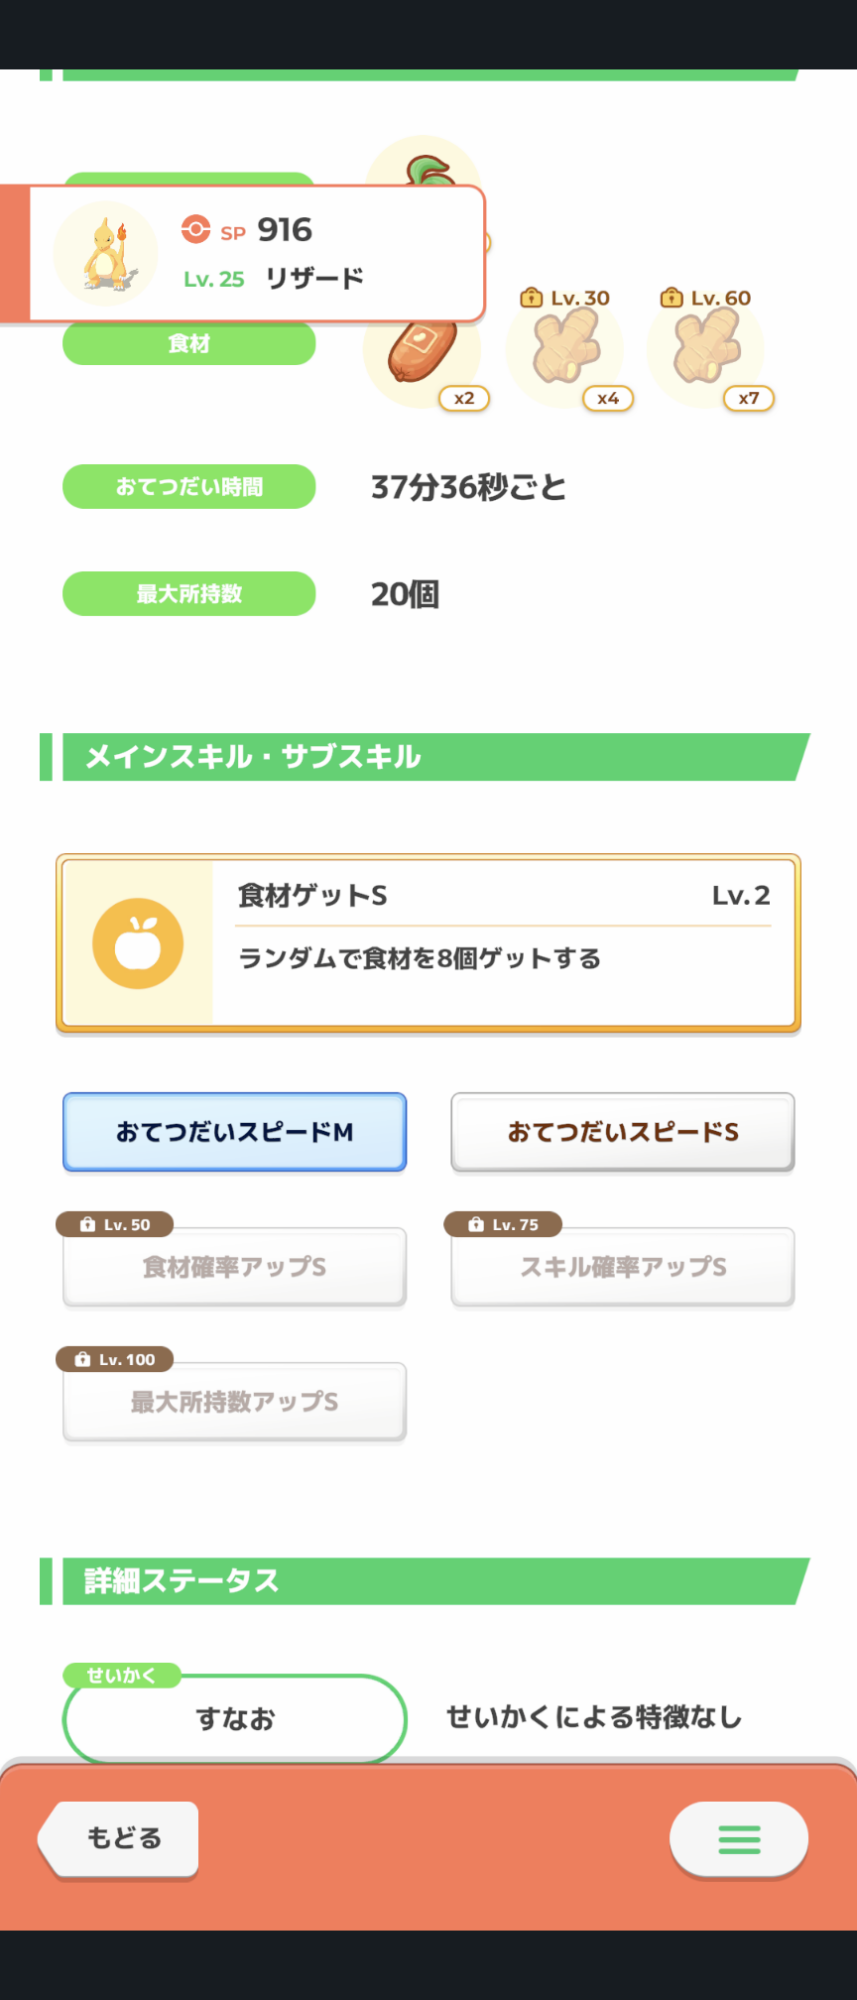Select the おてつだいスピードM sub skill
The width and height of the screenshot is (857, 2000).
235,1132
